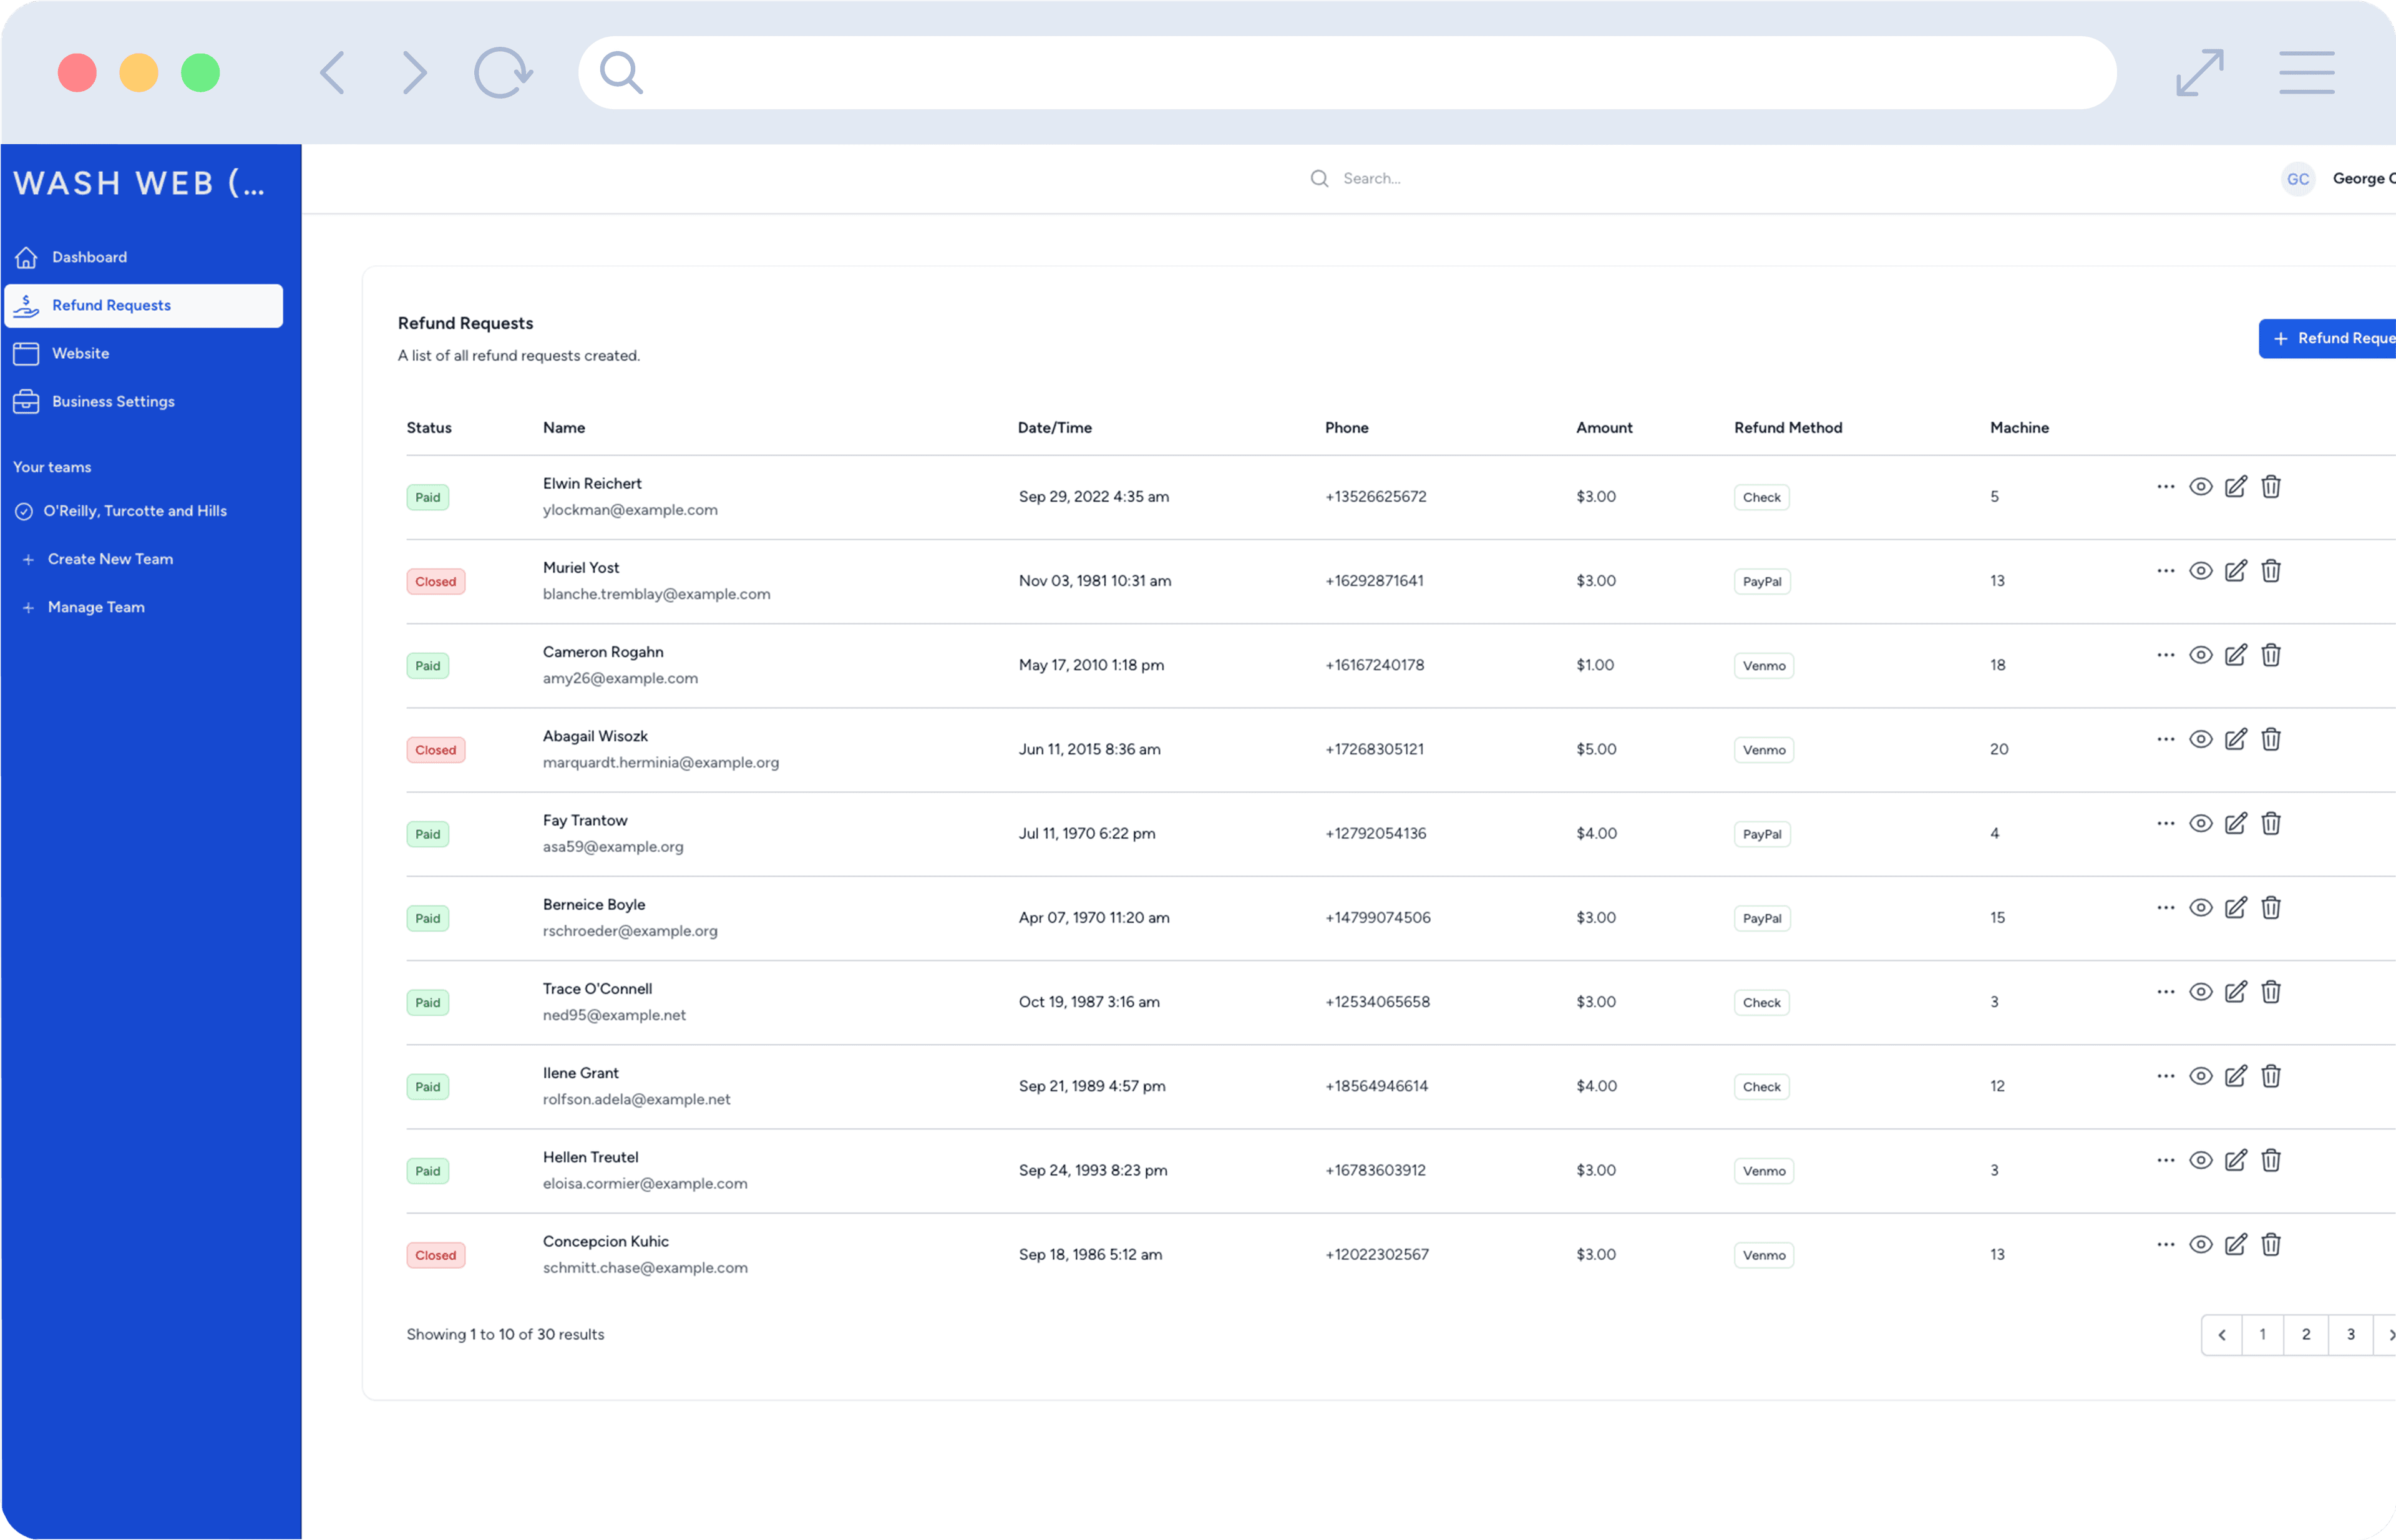Screen dimensions: 2396x1540
Task: Go to results page 2
Action: pyautogui.click(x=2306, y=1335)
